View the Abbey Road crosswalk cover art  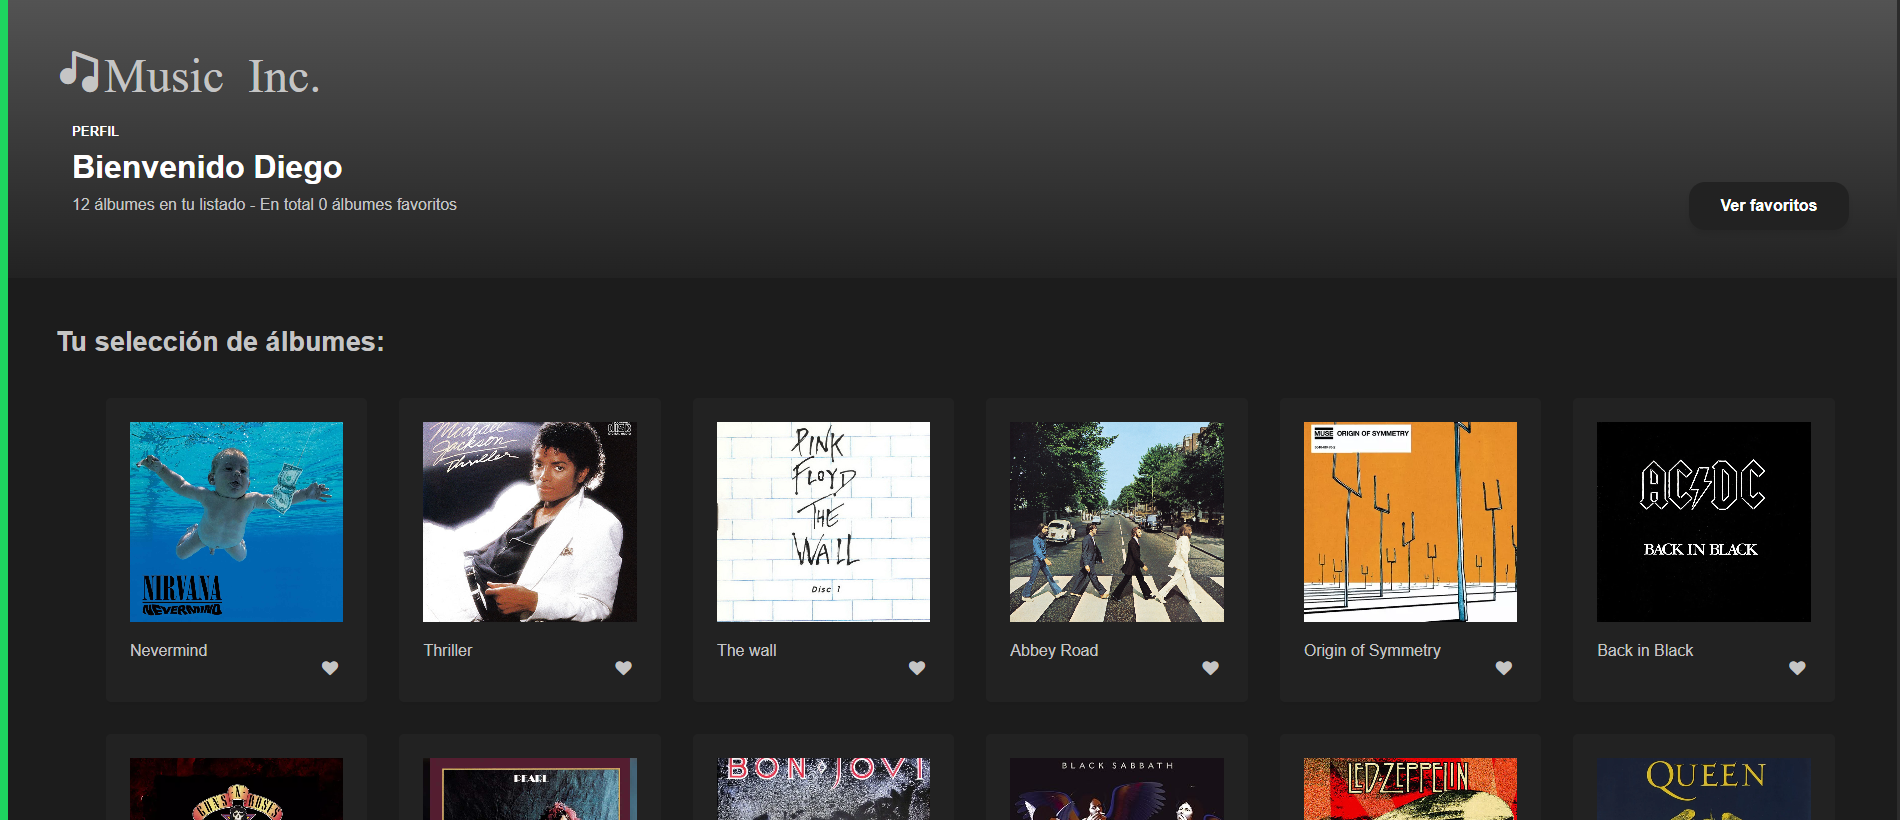(x=1117, y=522)
